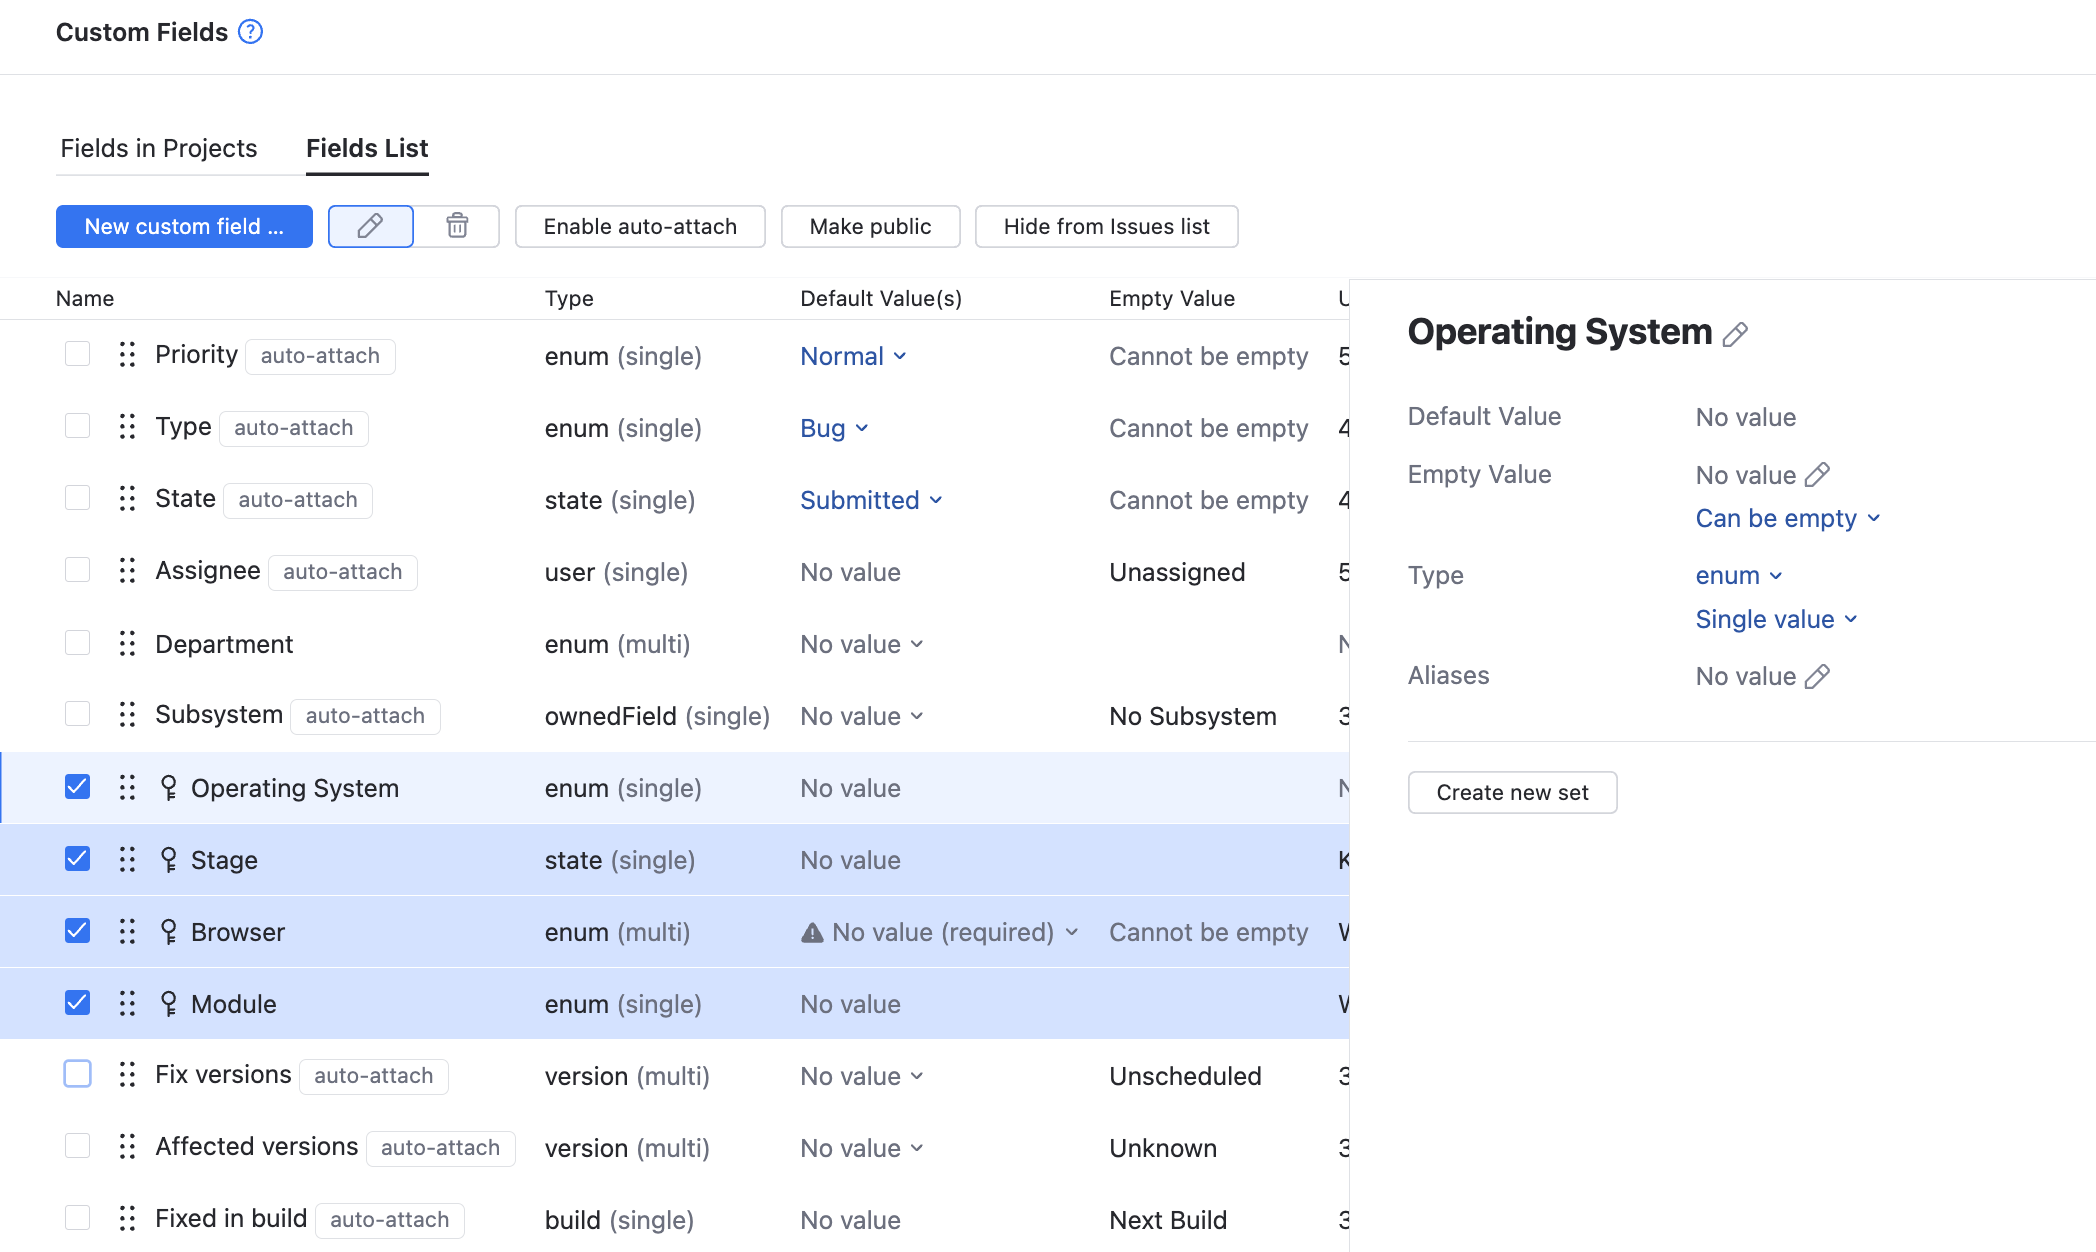Select the Fields List tab
2096x1252 pixels.
point(367,148)
